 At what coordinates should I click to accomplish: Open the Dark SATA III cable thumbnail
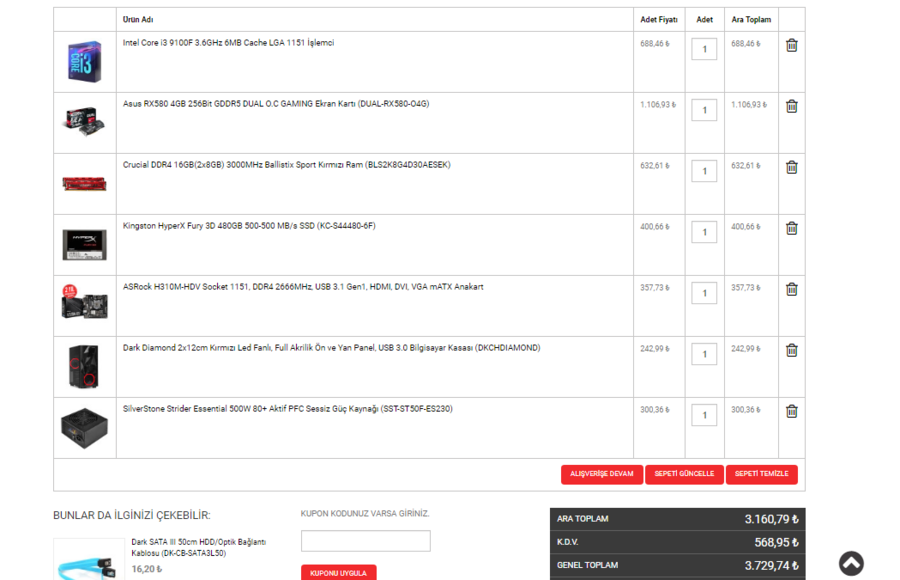click(89, 560)
